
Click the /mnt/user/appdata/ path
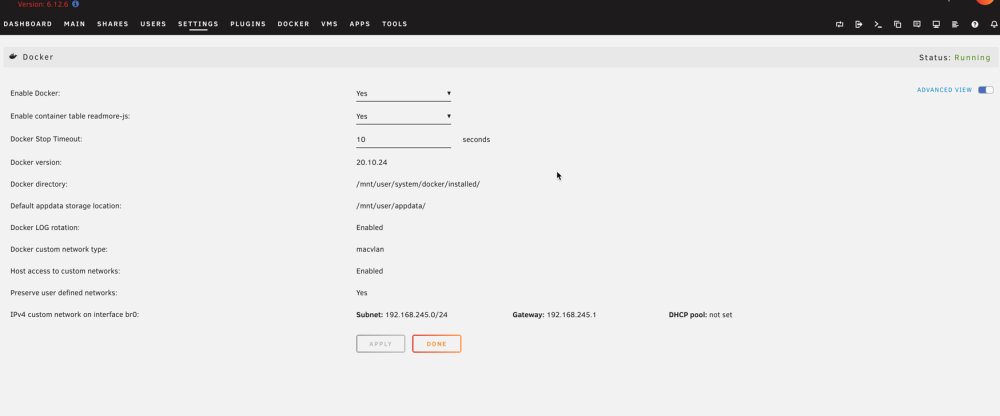pos(391,206)
